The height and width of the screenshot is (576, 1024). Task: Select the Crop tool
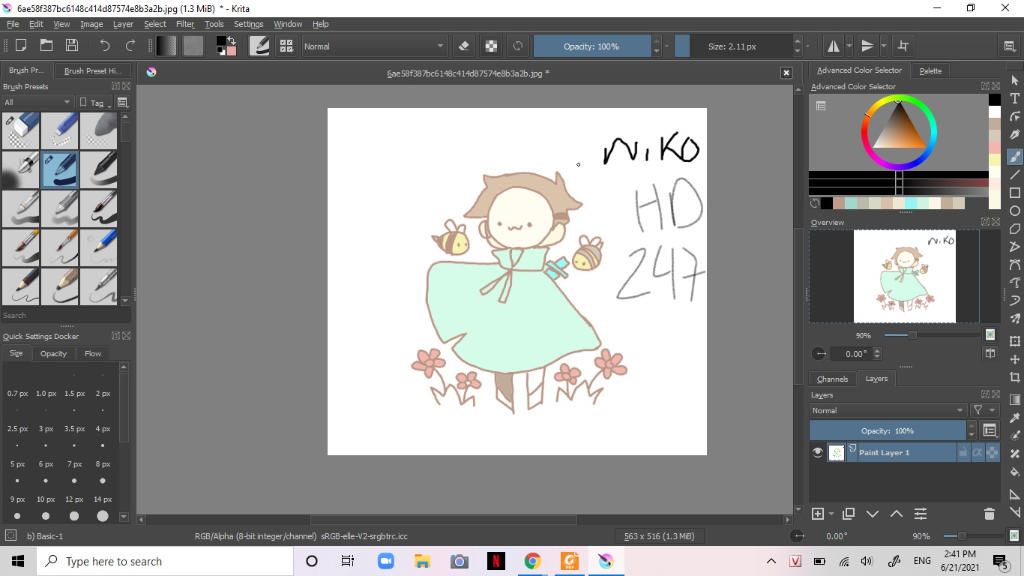(x=1014, y=377)
